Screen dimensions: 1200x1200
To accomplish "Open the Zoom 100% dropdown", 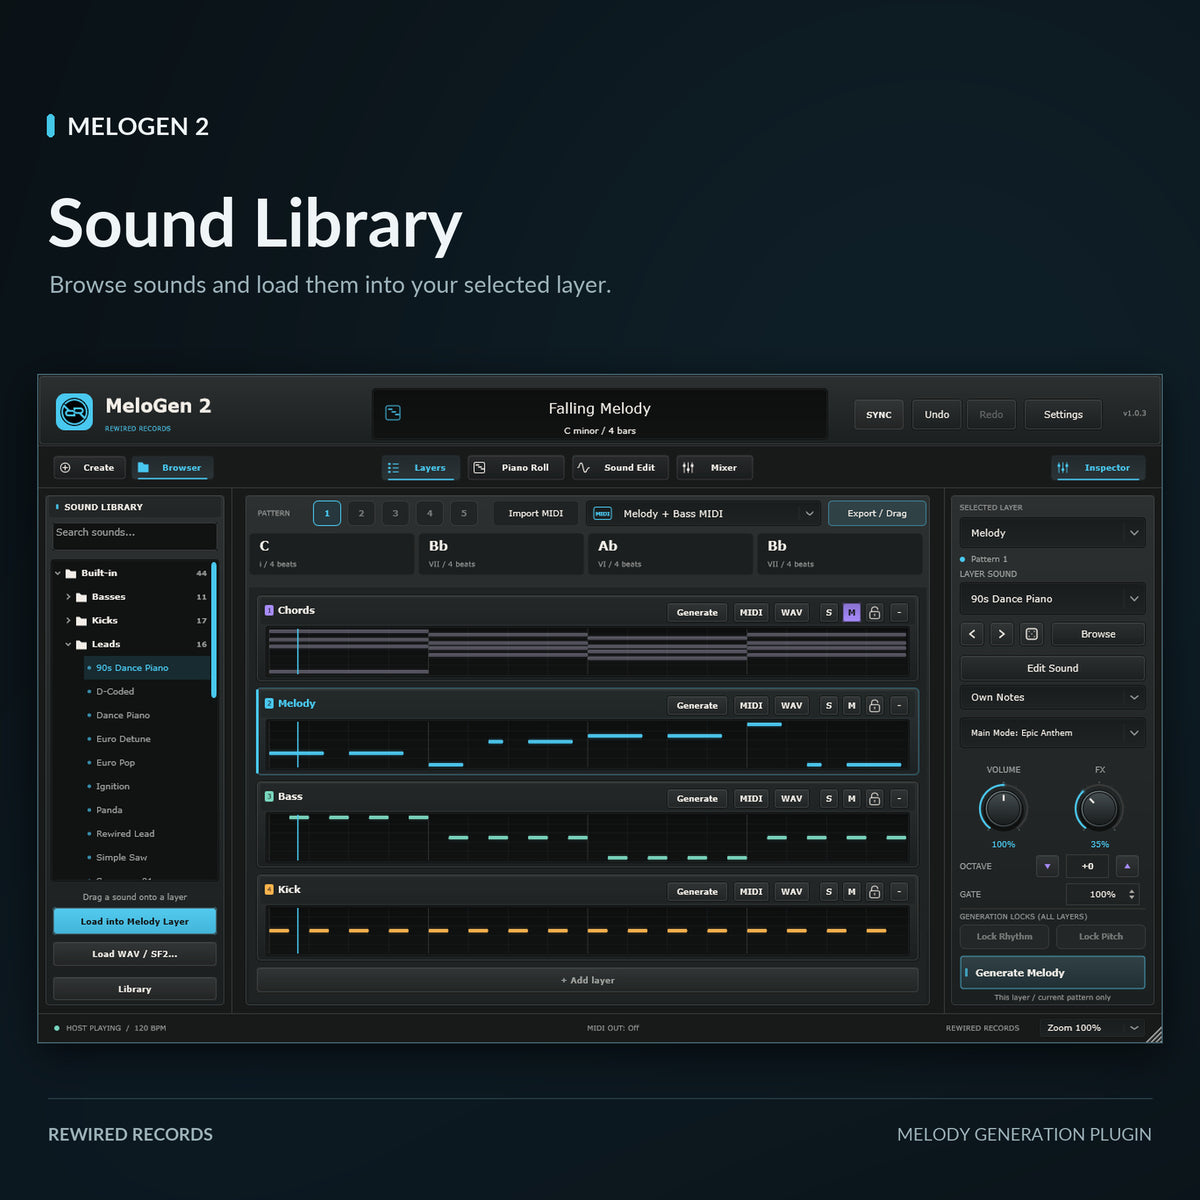I will pos(1092,1028).
